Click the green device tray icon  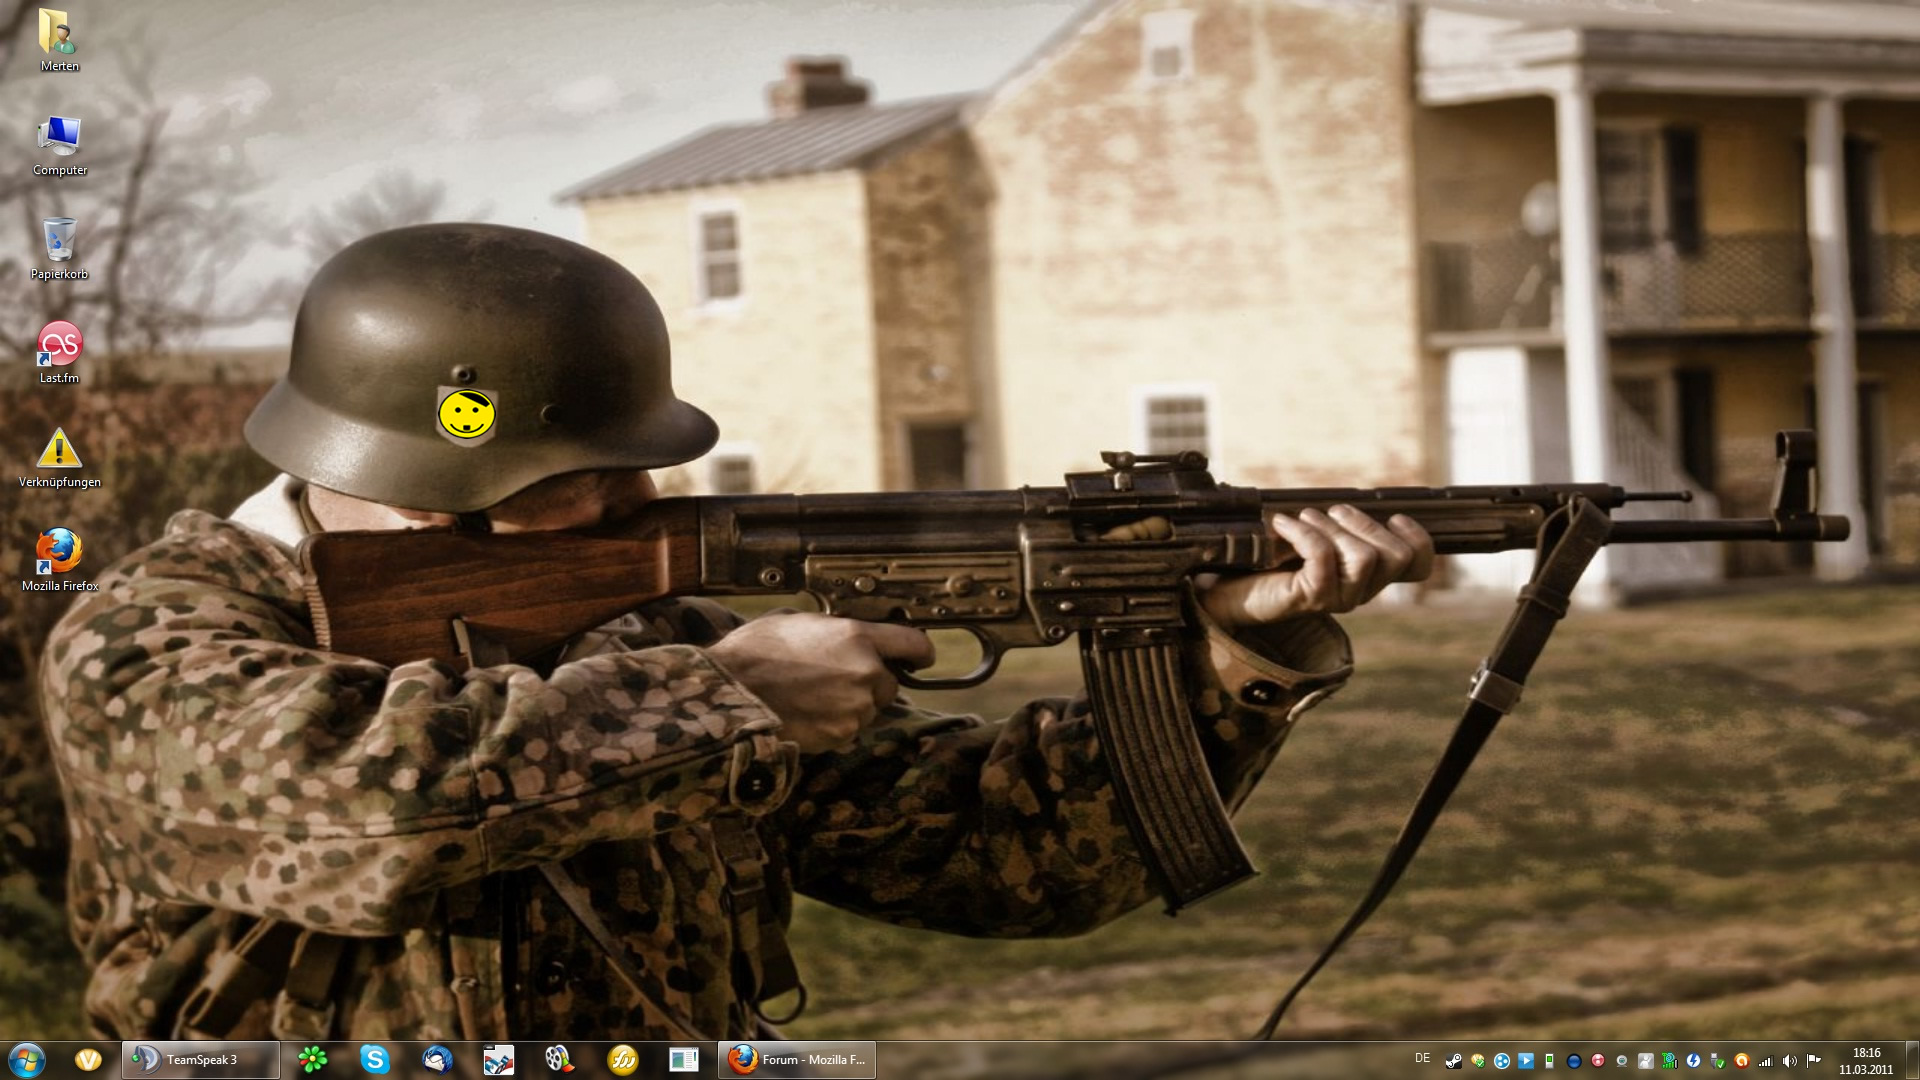1550,1061
